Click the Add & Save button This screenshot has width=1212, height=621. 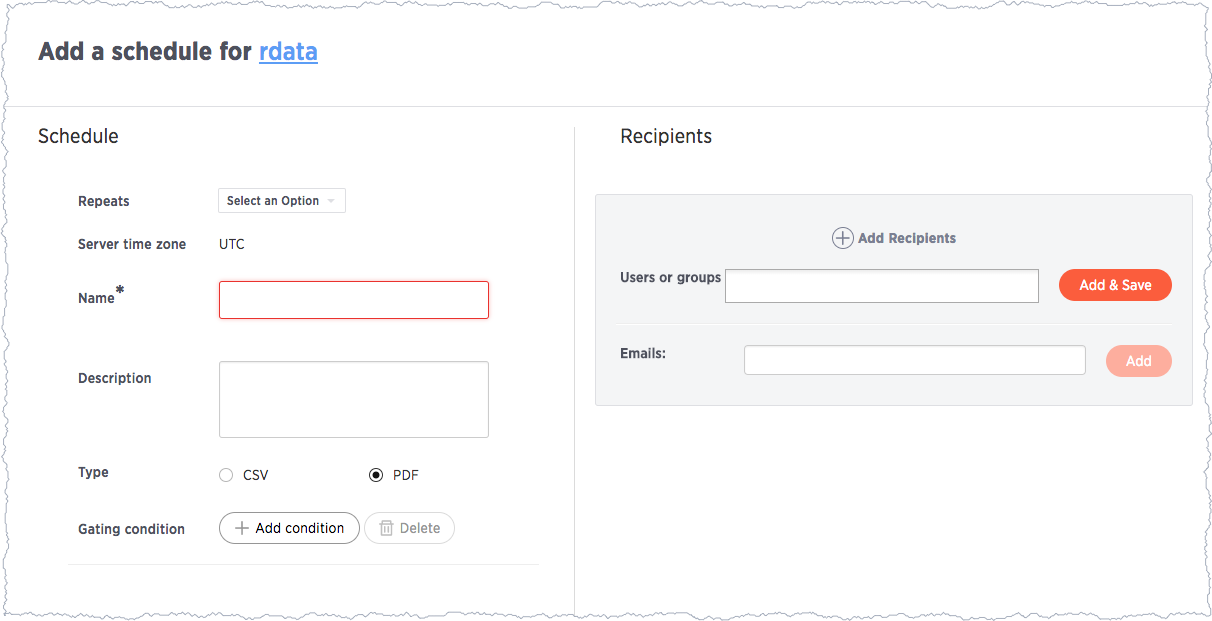(1115, 285)
